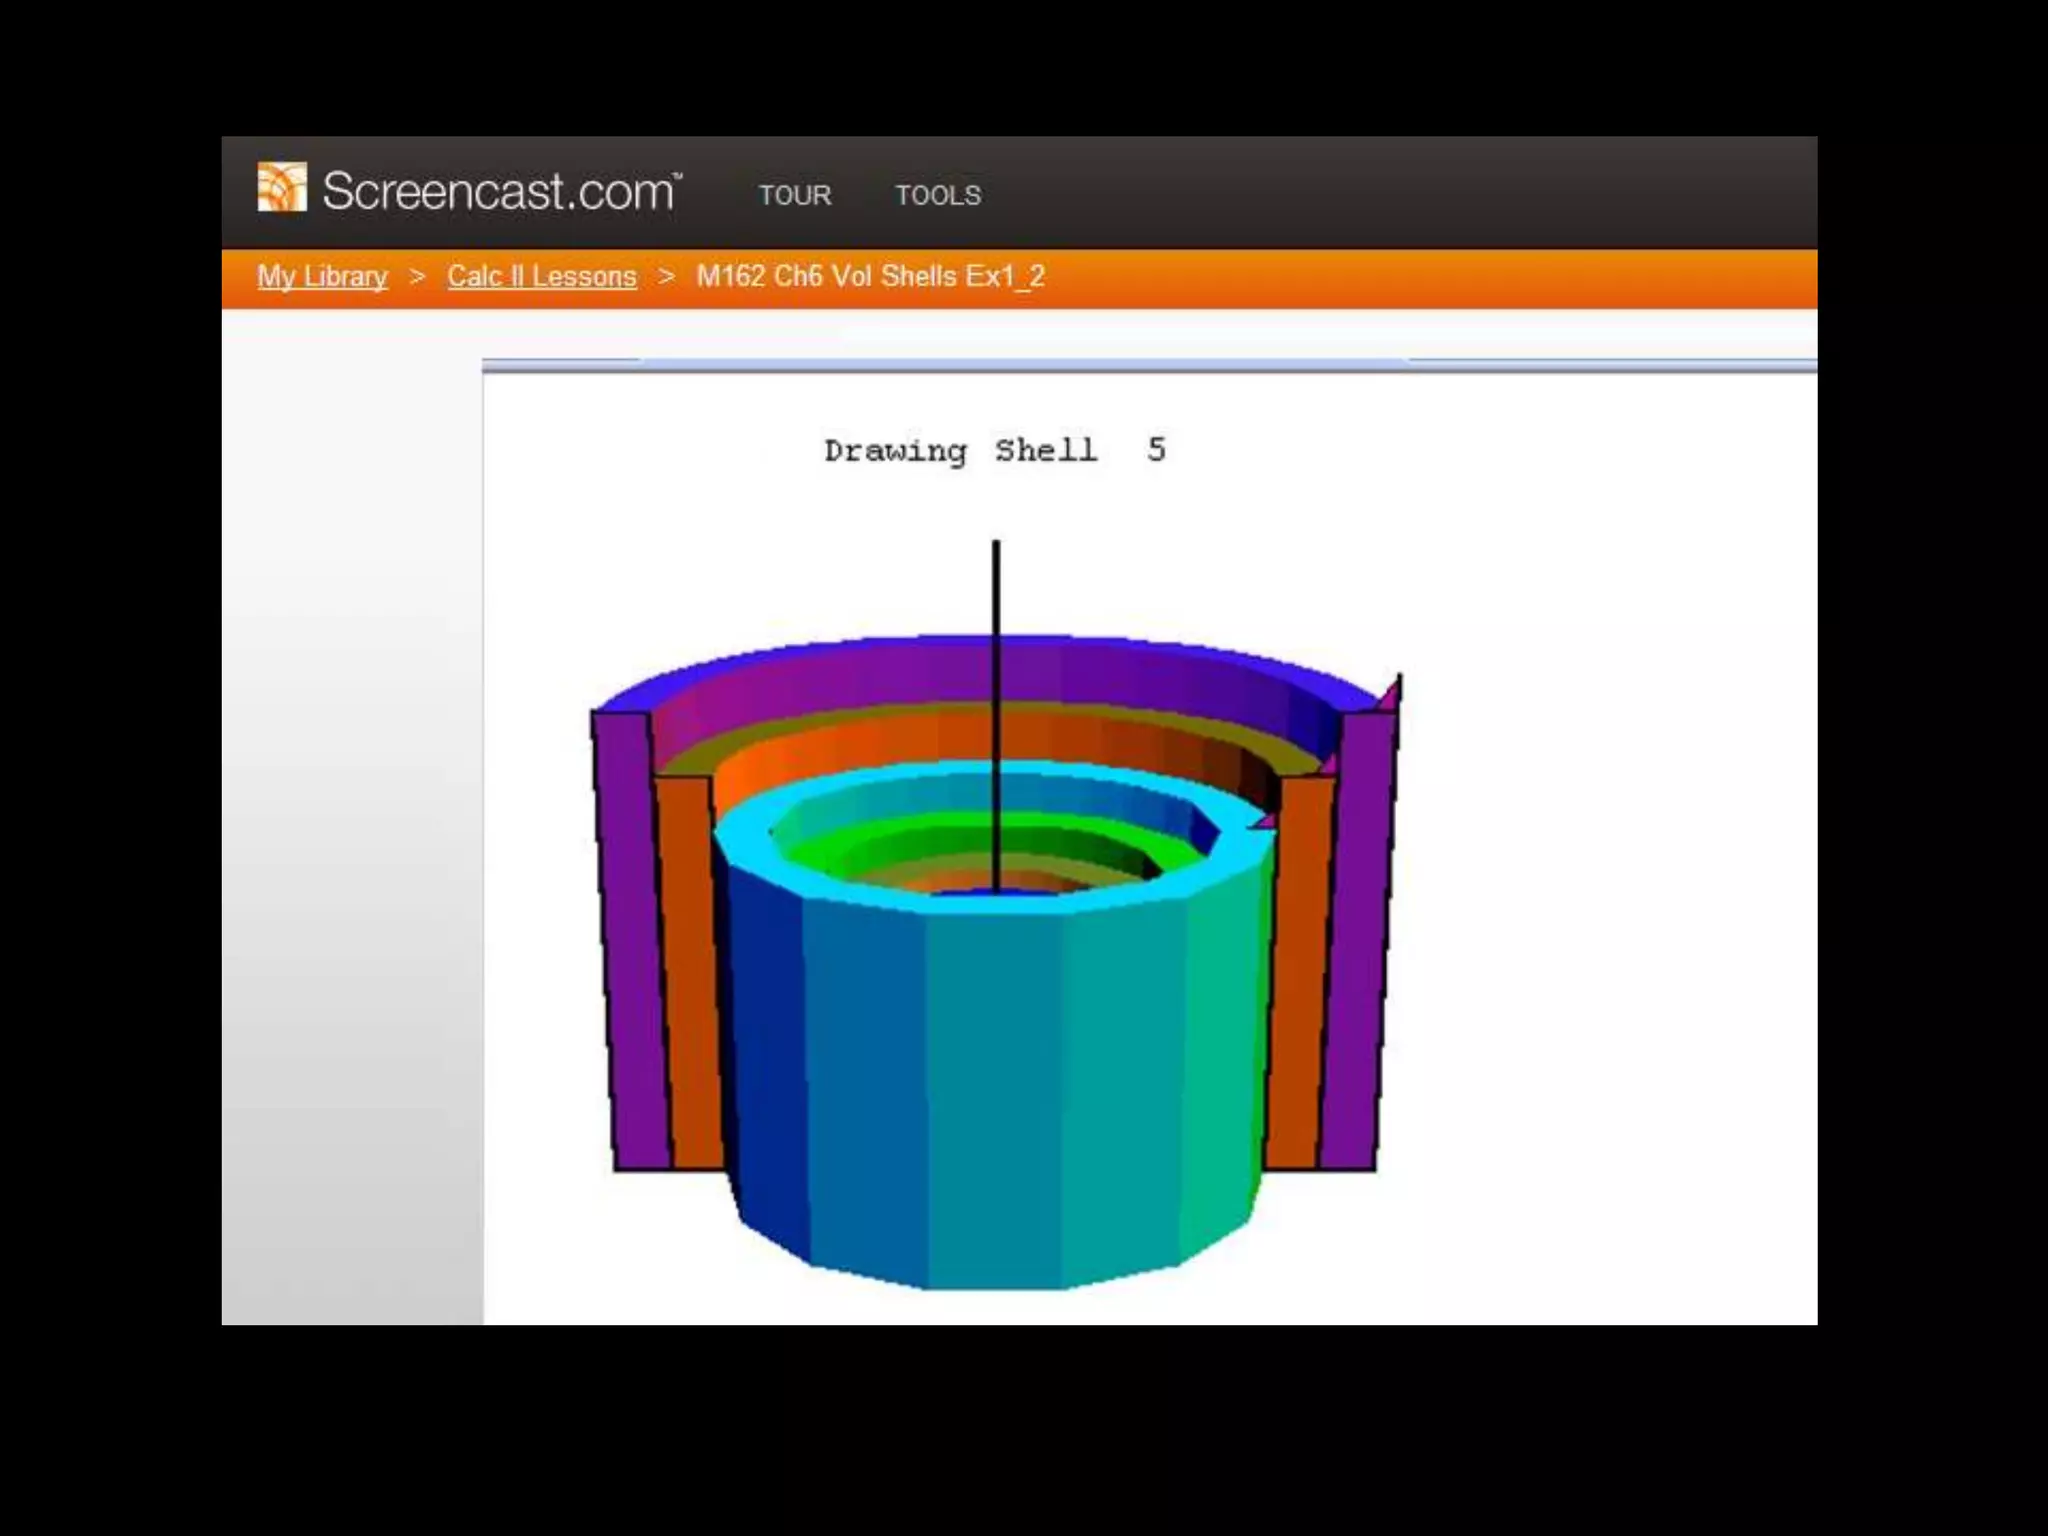This screenshot has width=2048, height=1536.
Task: Open the TOOLS menu item
Action: (x=937, y=195)
